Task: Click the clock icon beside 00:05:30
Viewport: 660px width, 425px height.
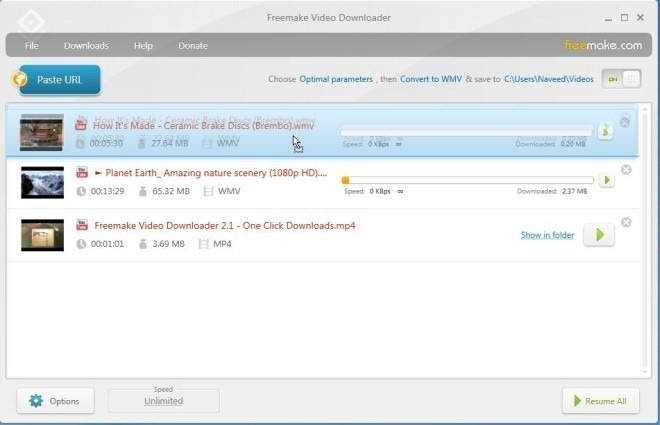Action: pyautogui.click(x=80, y=143)
